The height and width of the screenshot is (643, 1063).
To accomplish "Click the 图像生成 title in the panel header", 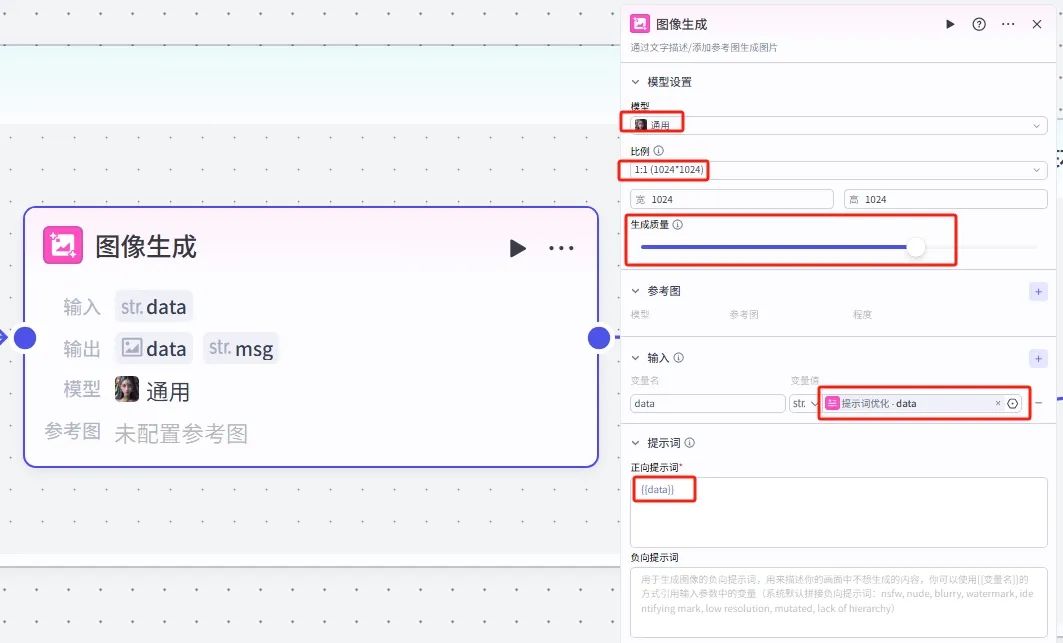I will (681, 24).
